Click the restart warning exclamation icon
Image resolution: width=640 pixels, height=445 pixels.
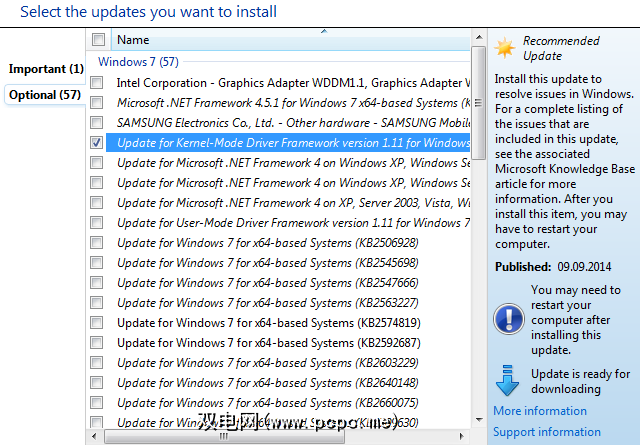coord(509,319)
